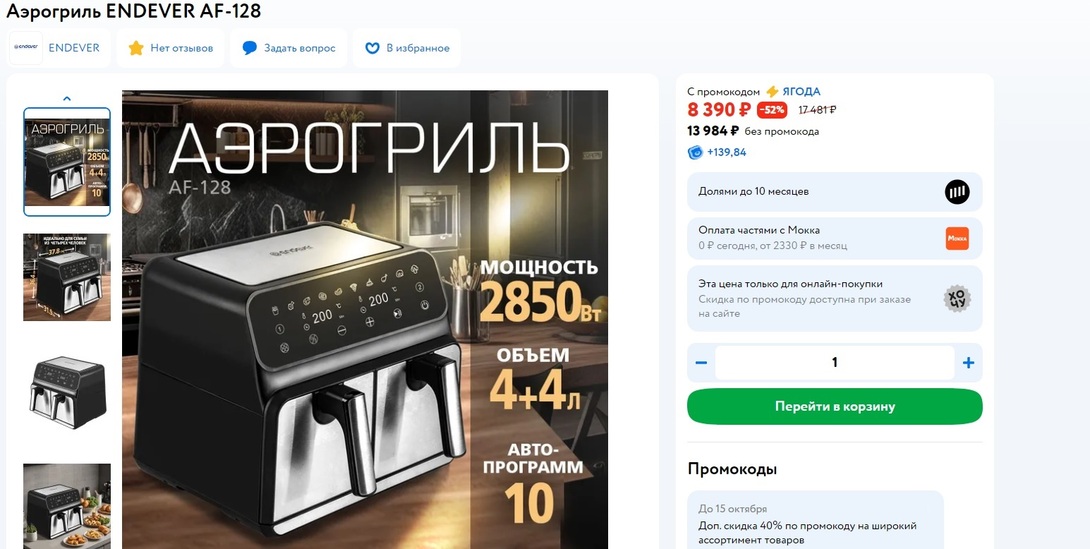1090x549 pixels.
Task: Click the yellow star reviews icon
Action: (x=136, y=48)
